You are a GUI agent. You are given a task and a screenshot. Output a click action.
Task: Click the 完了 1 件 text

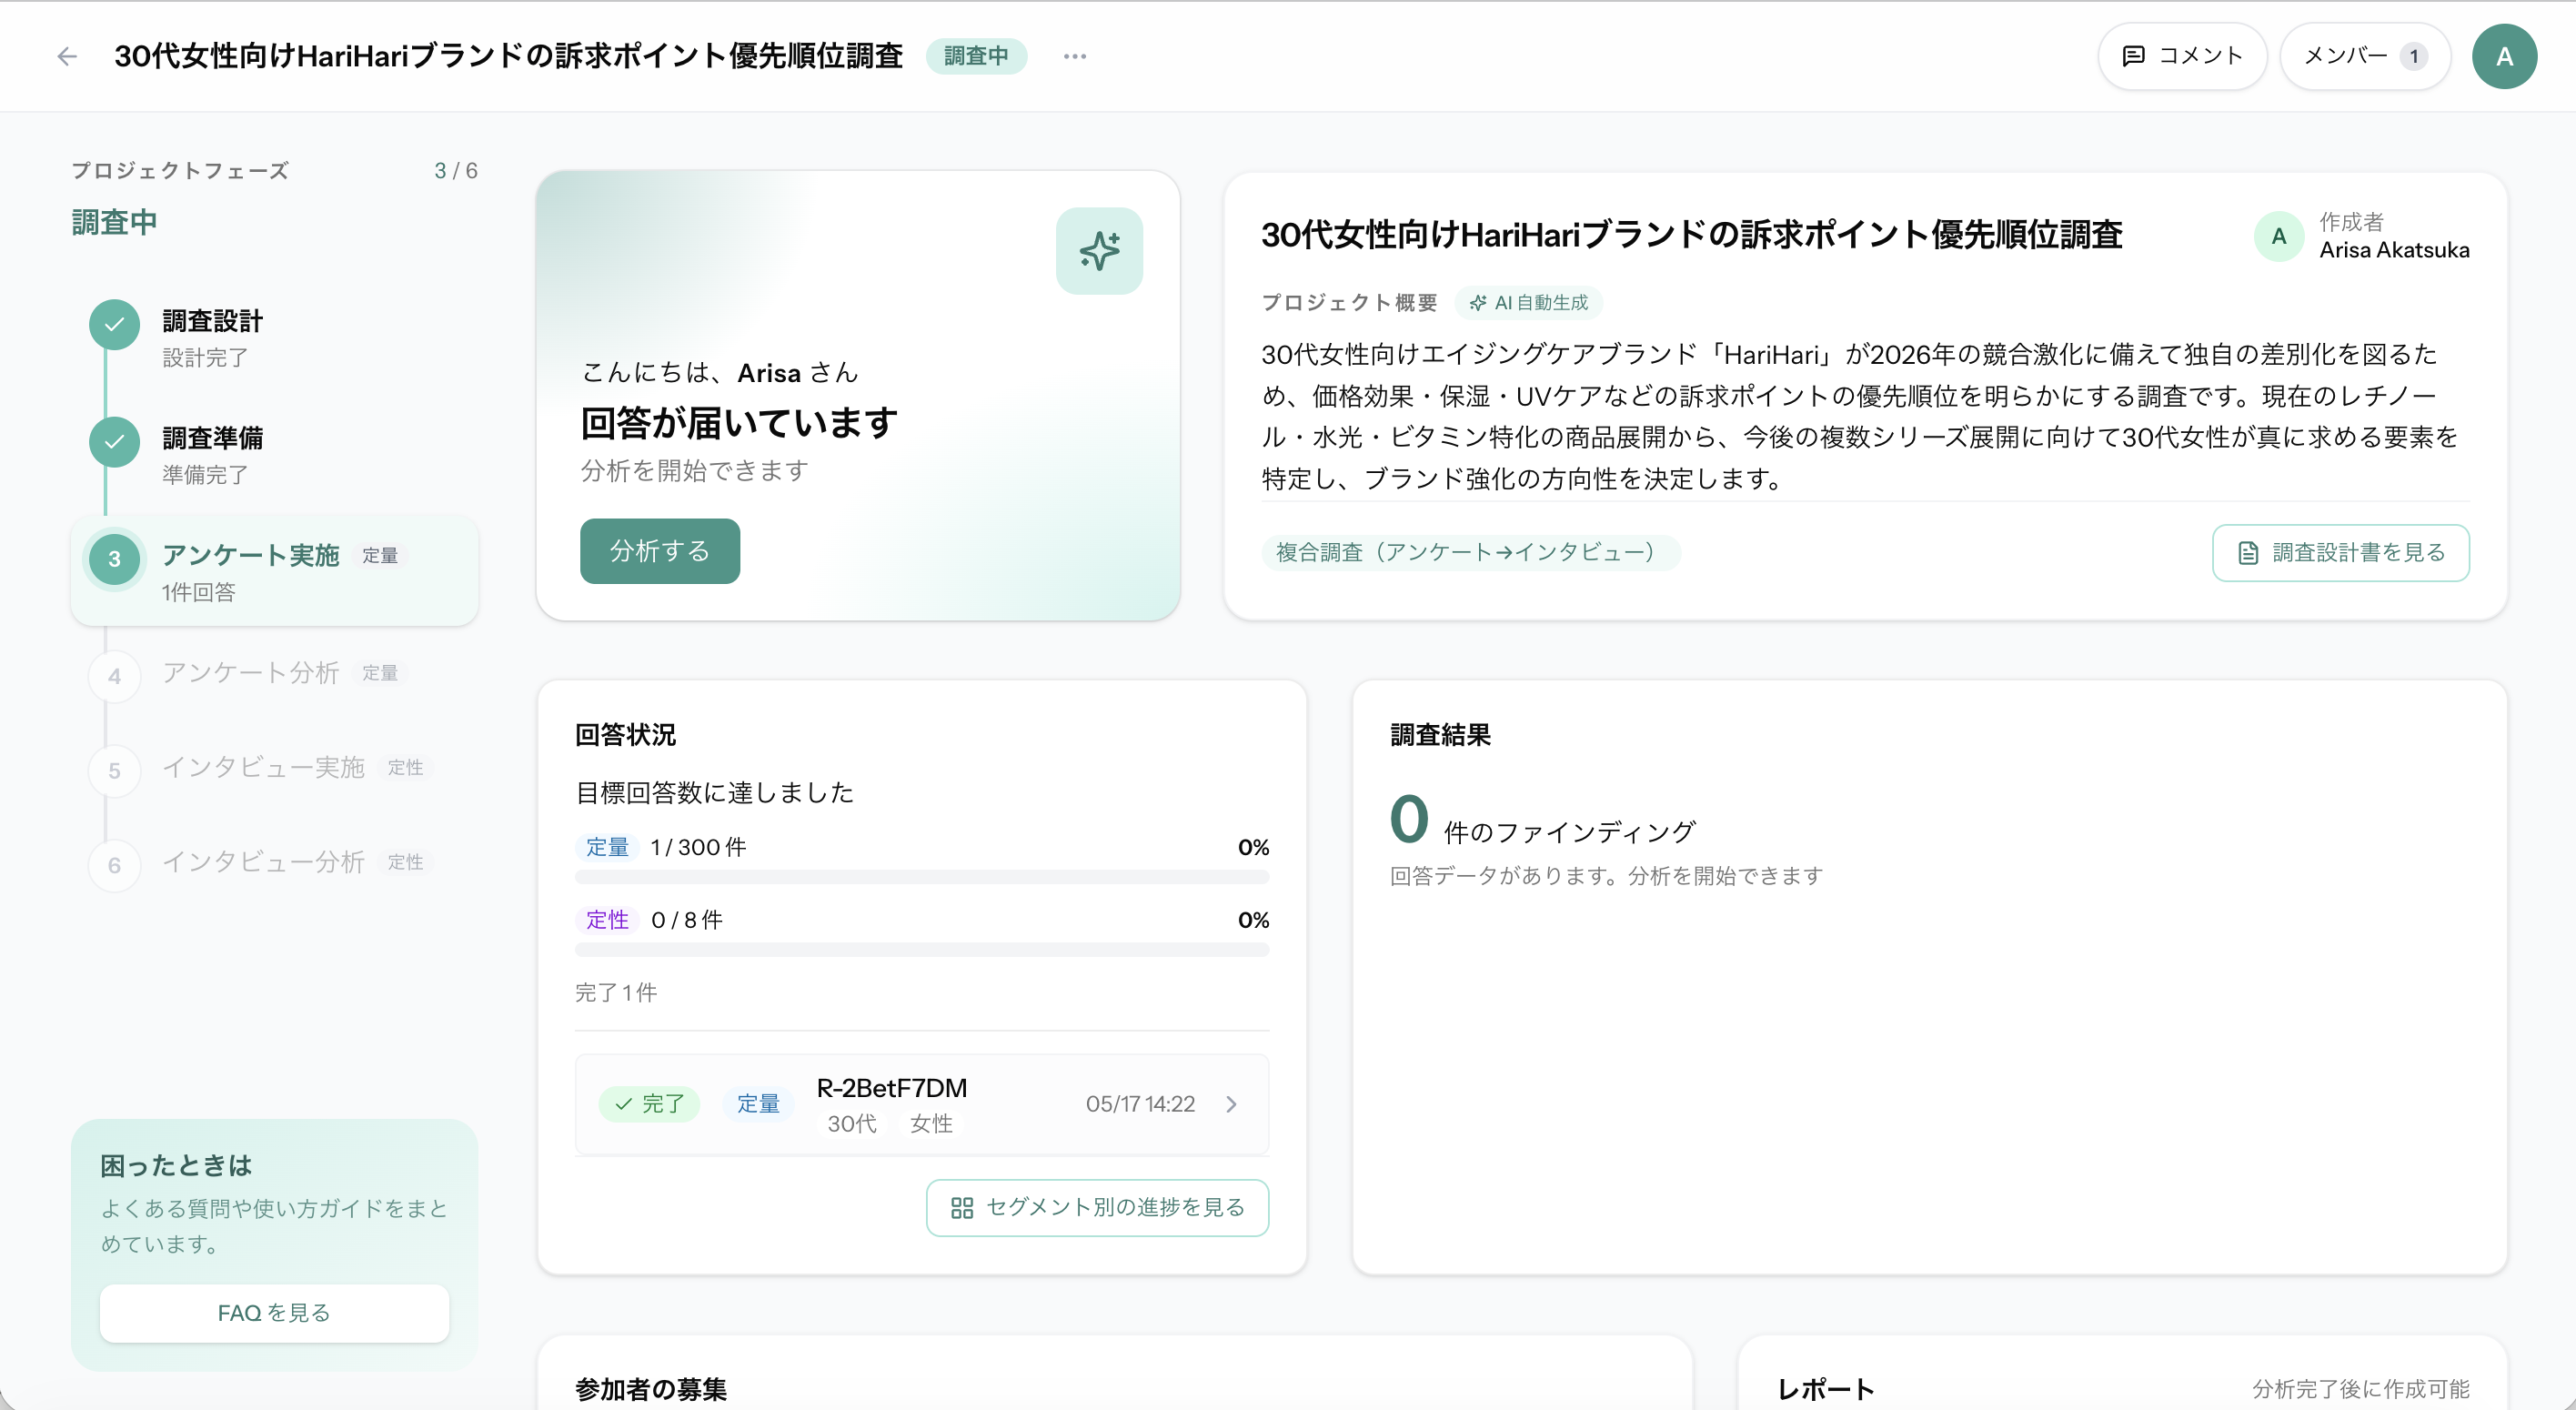click(x=616, y=993)
